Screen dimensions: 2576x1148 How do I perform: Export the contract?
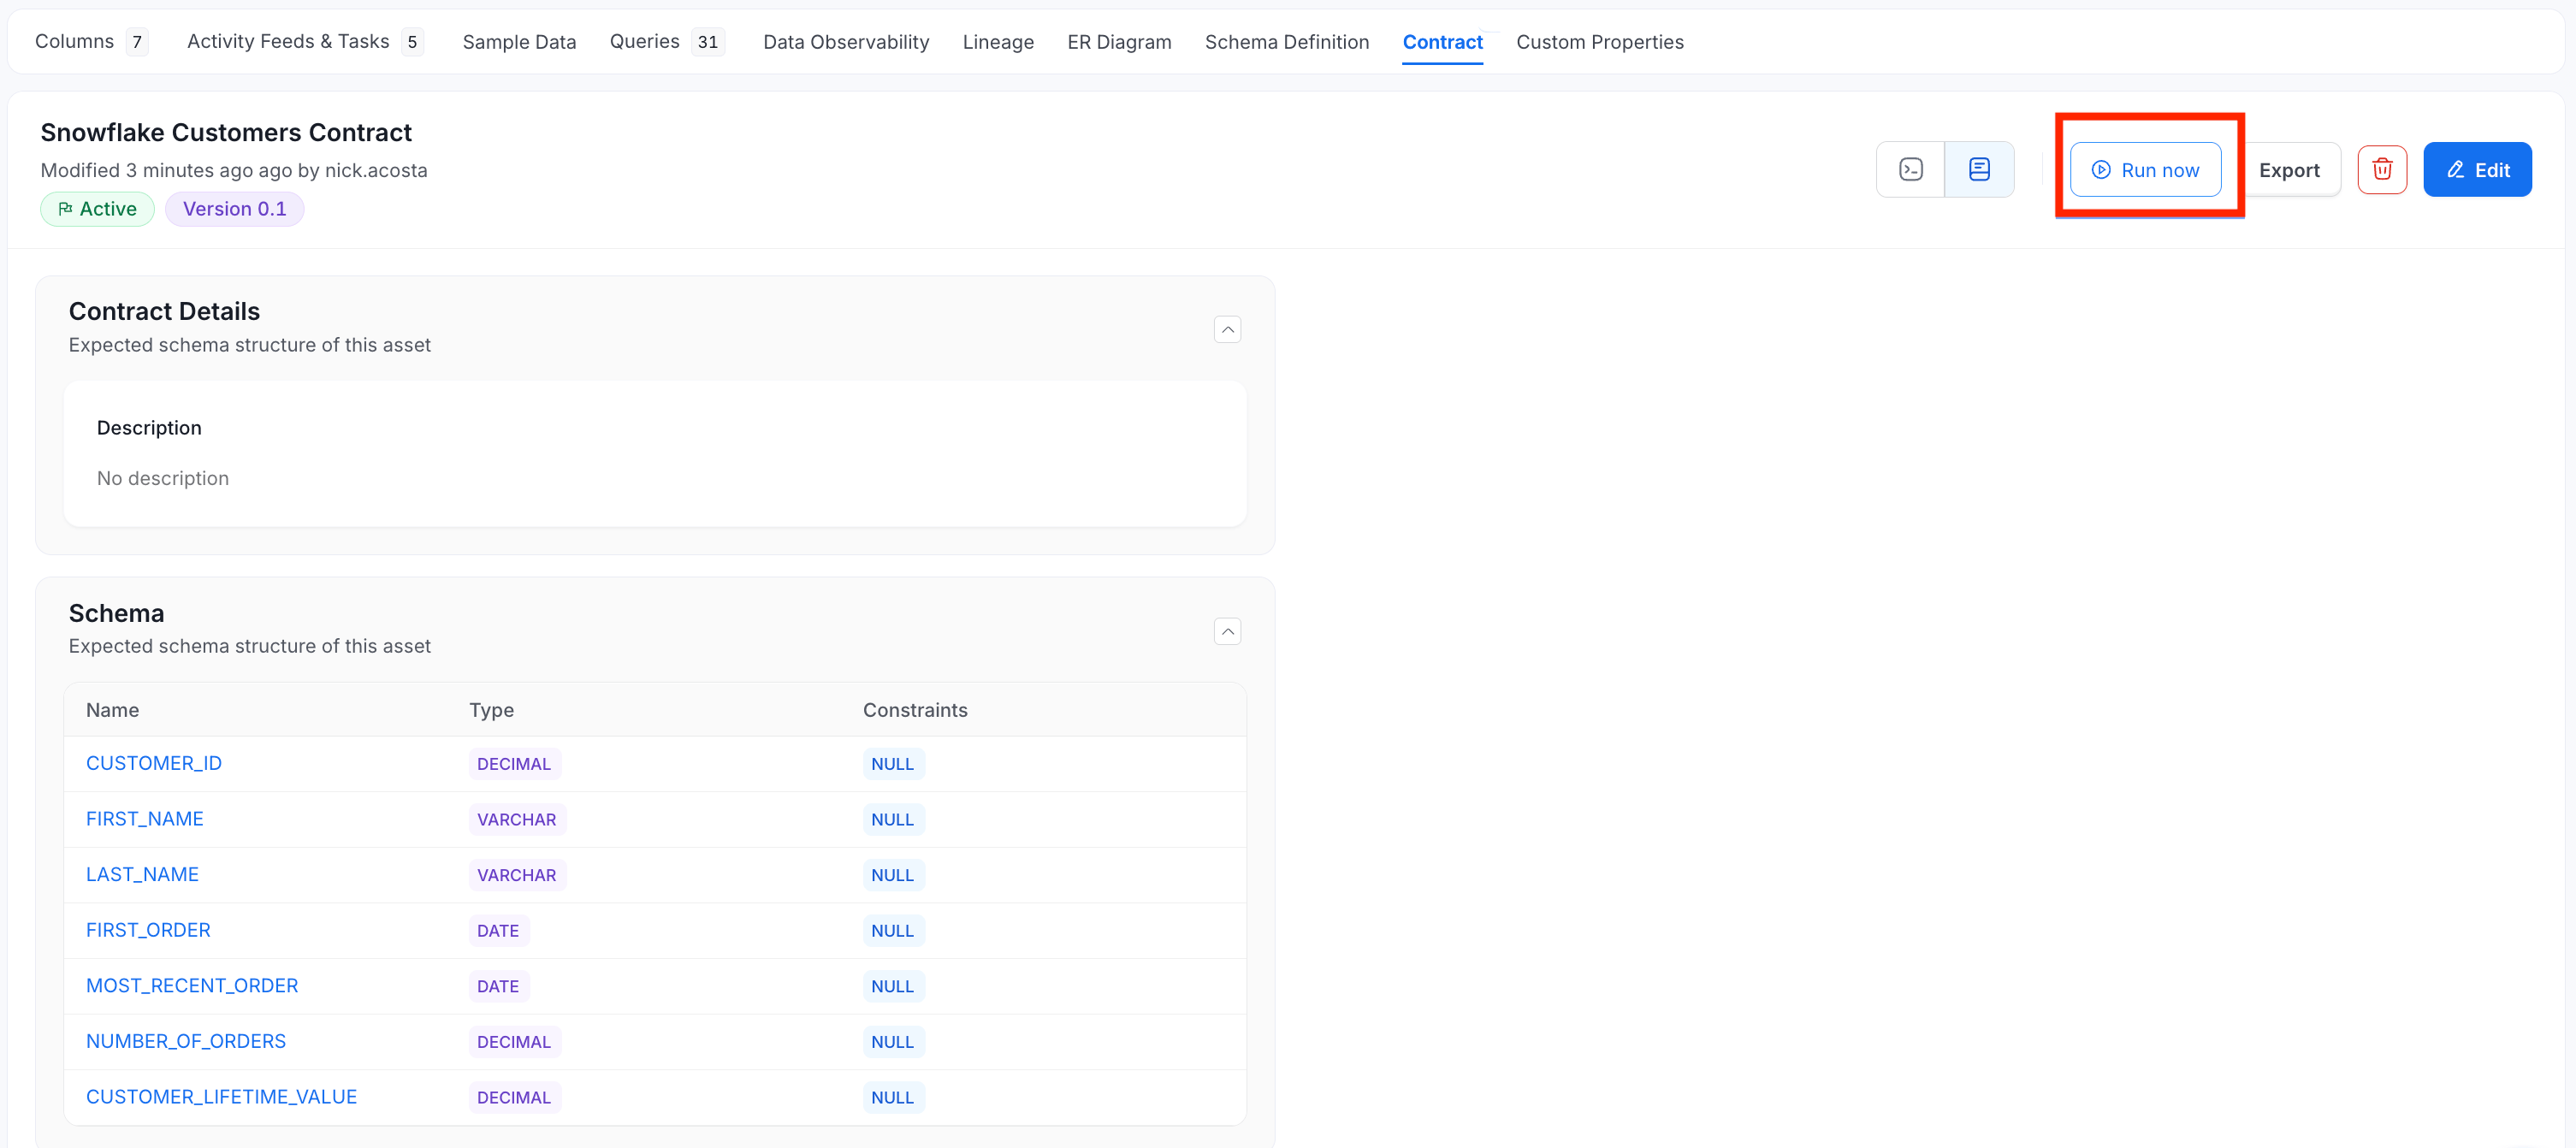pos(2289,169)
